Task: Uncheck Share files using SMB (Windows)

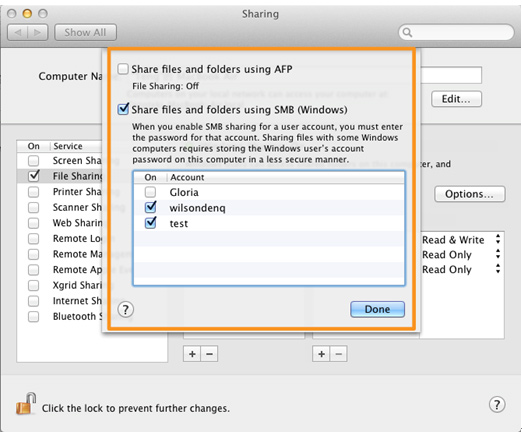Action: [x=123, y=109]
